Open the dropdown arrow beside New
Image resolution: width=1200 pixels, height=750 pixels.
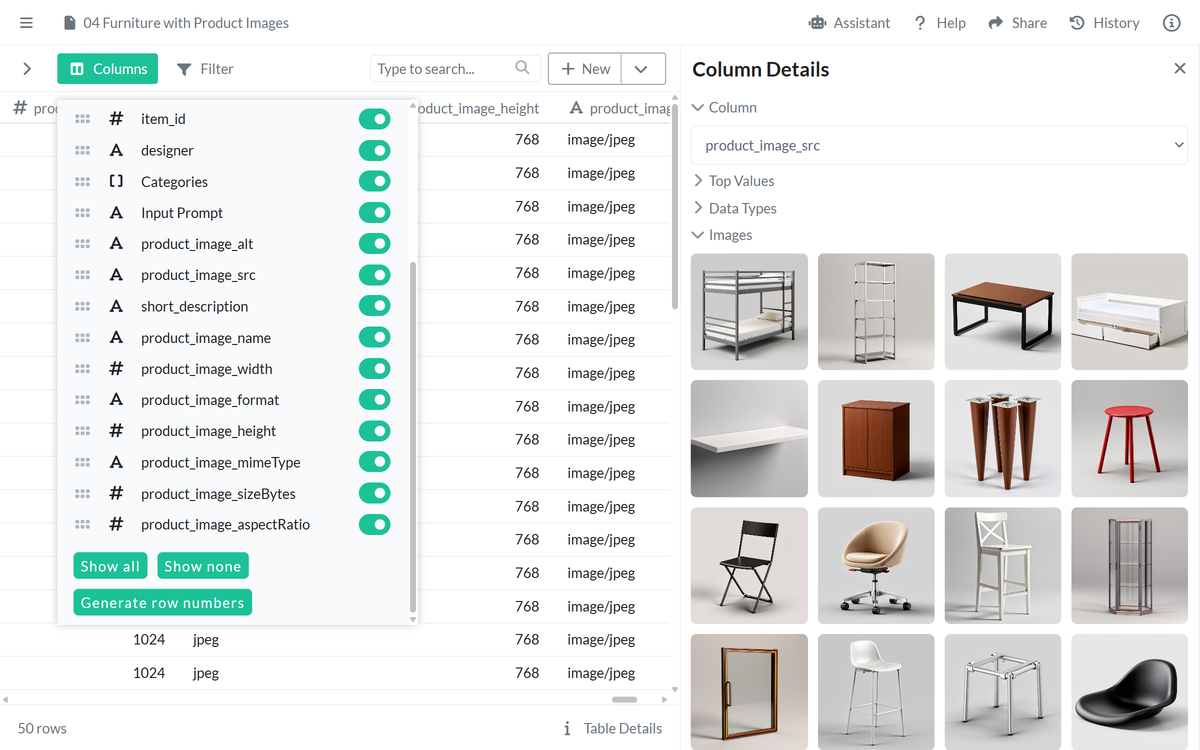tap(643, 68)
